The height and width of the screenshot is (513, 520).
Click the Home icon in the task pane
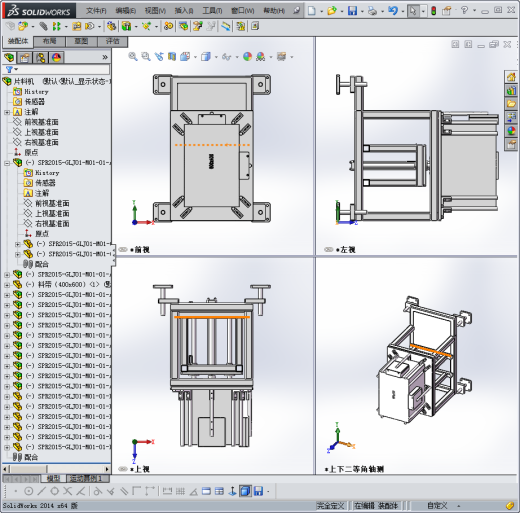click(511, 78)
